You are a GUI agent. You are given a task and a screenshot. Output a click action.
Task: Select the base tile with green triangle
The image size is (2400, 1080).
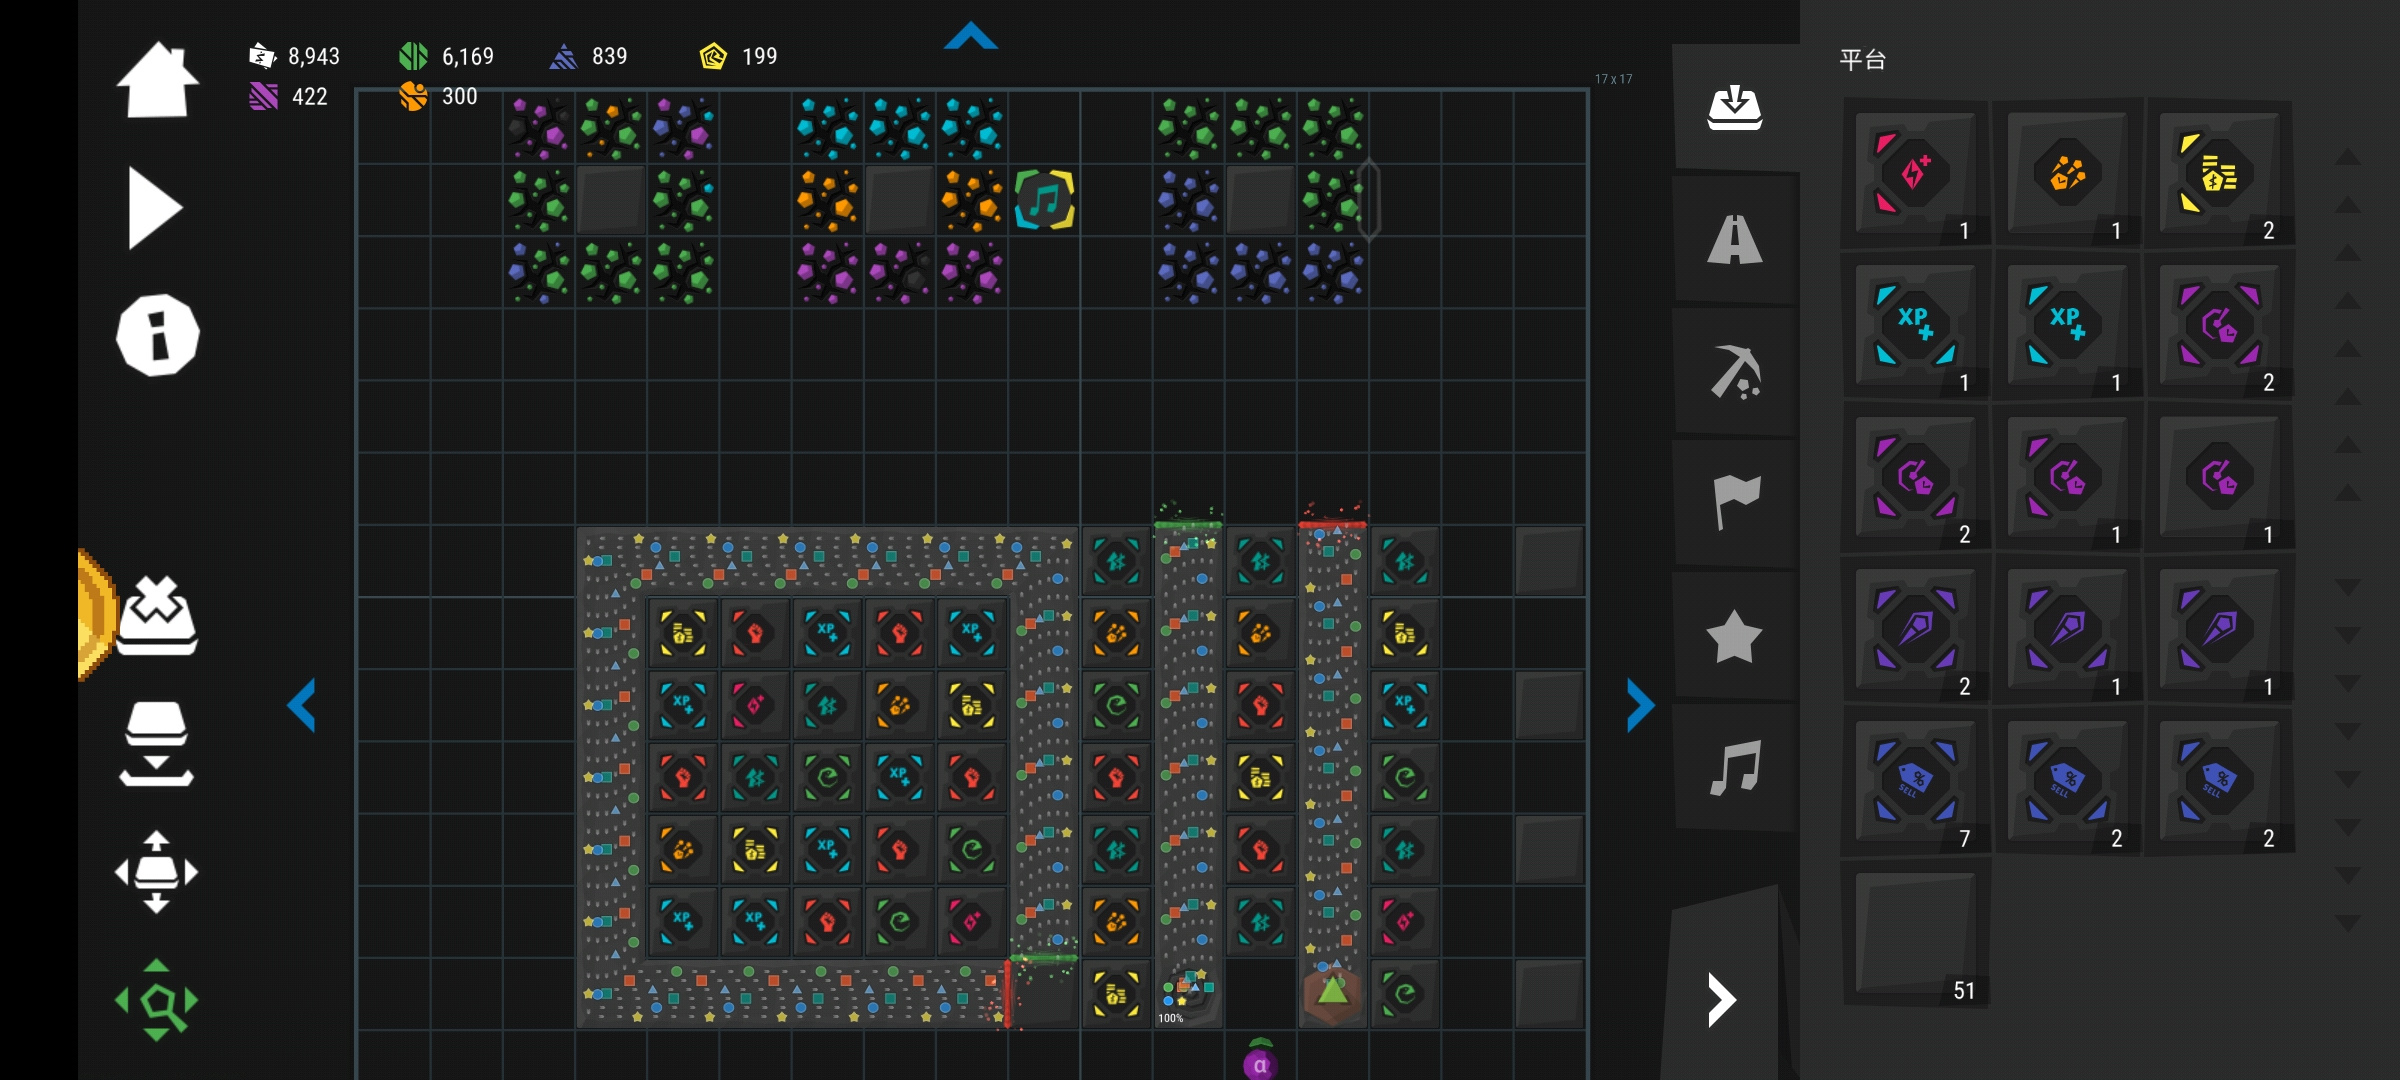point(1332,994)
